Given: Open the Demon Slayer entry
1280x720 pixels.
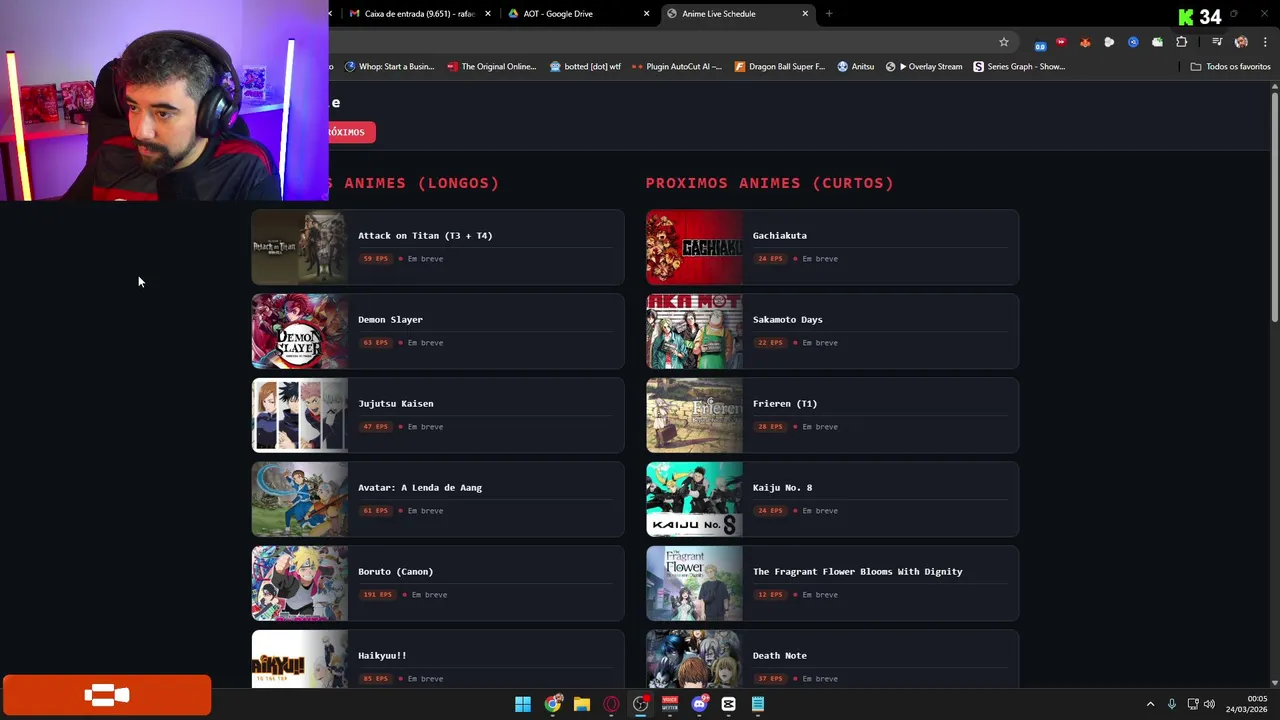Looking at the screenshot, I should [438, 331].
